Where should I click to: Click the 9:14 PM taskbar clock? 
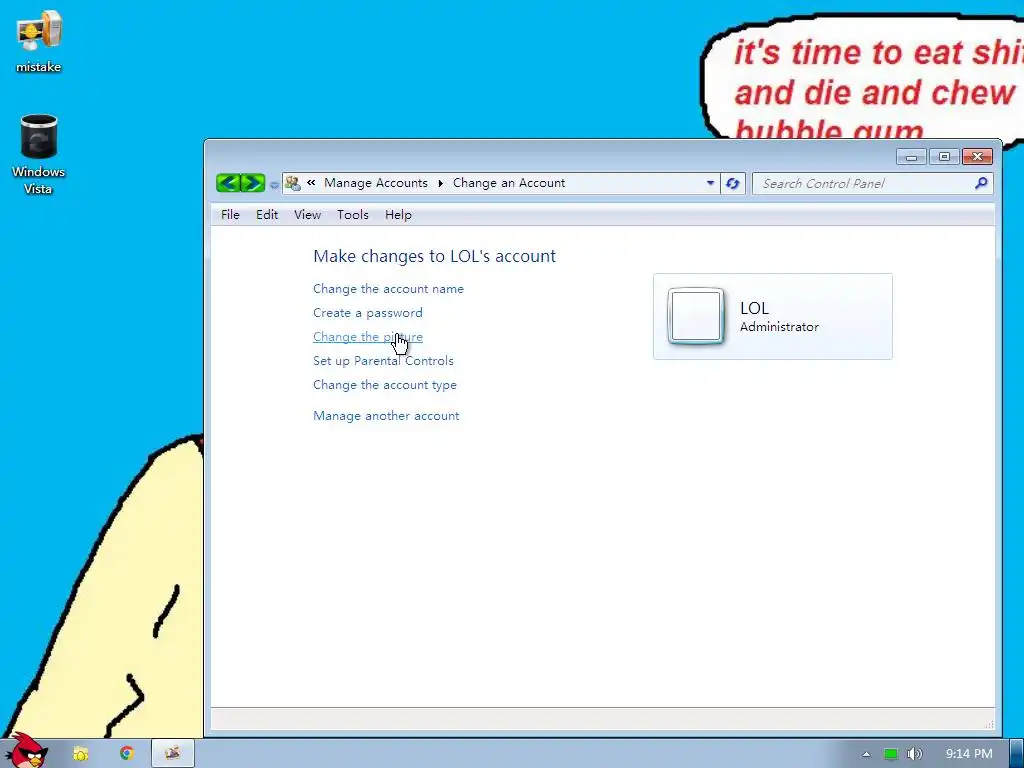point(969,754)
